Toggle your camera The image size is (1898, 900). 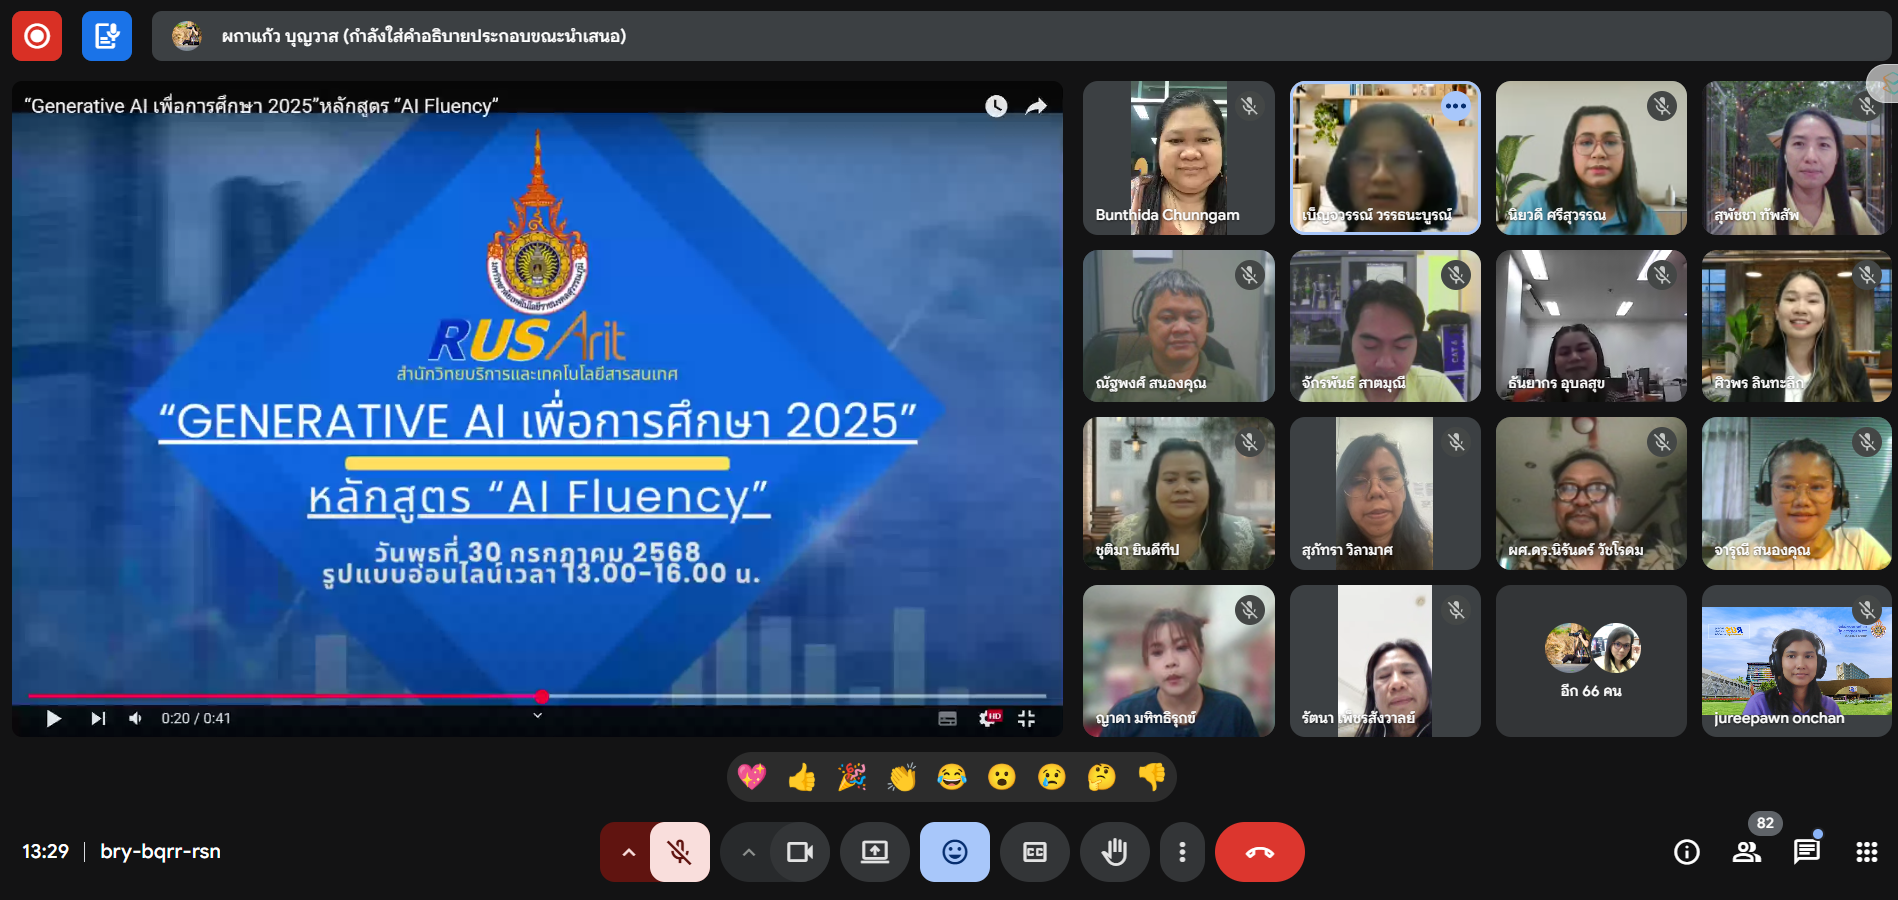(x=800, y=852)
